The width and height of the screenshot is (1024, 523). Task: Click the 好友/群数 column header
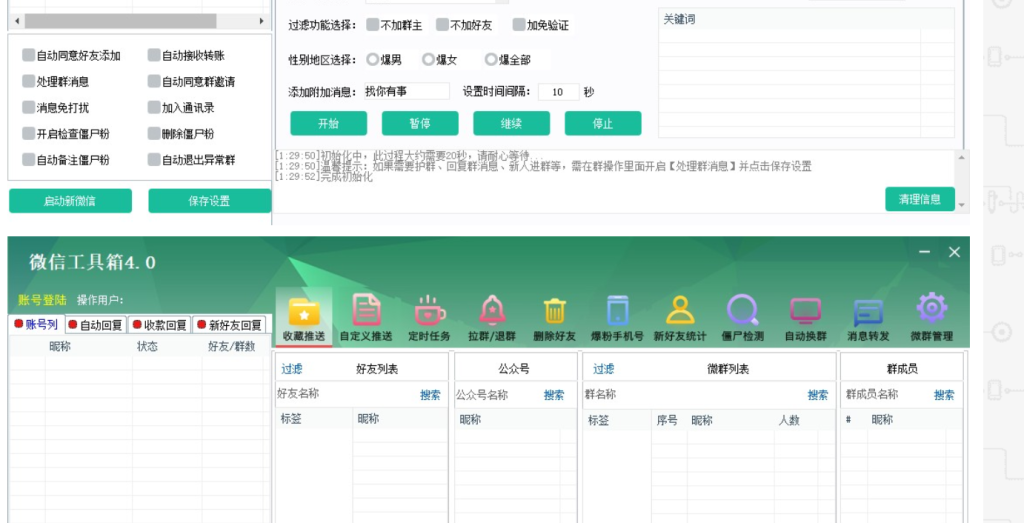point(232,346)
